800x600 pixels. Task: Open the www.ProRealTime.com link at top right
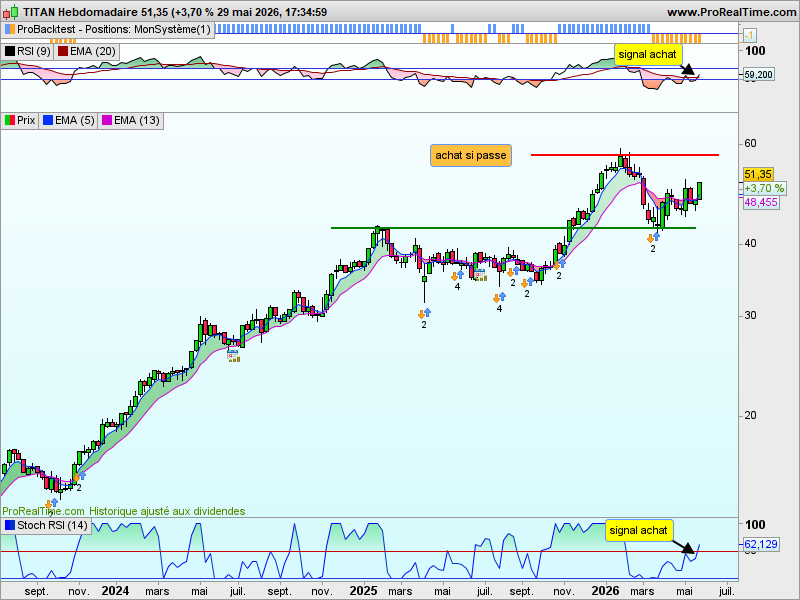pyautogui.click(x=731, y=12)
